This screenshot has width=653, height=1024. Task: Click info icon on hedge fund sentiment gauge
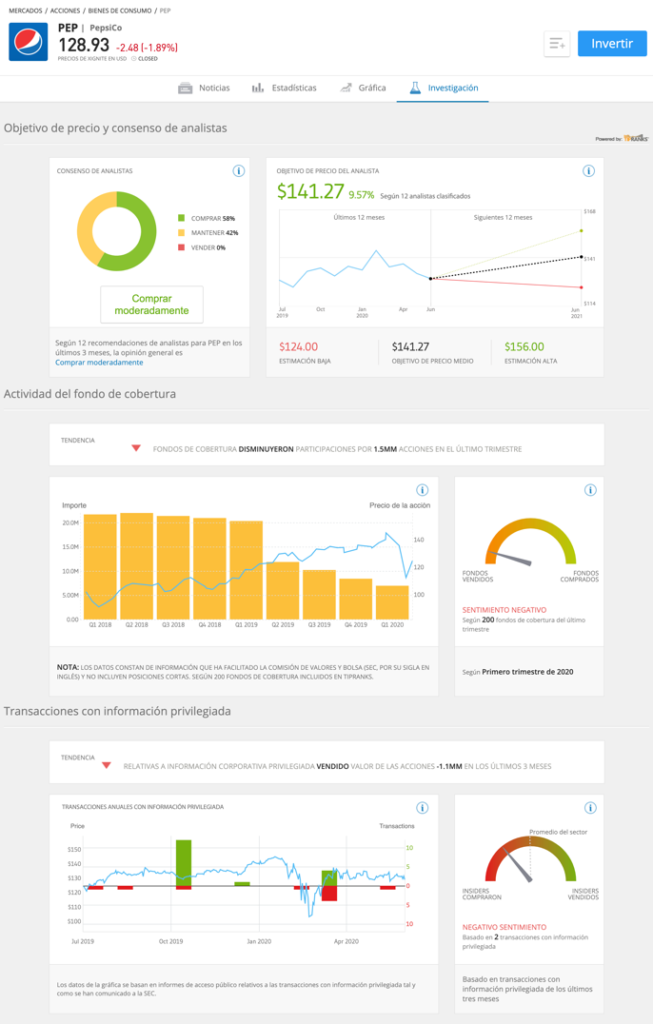(590, 490)
